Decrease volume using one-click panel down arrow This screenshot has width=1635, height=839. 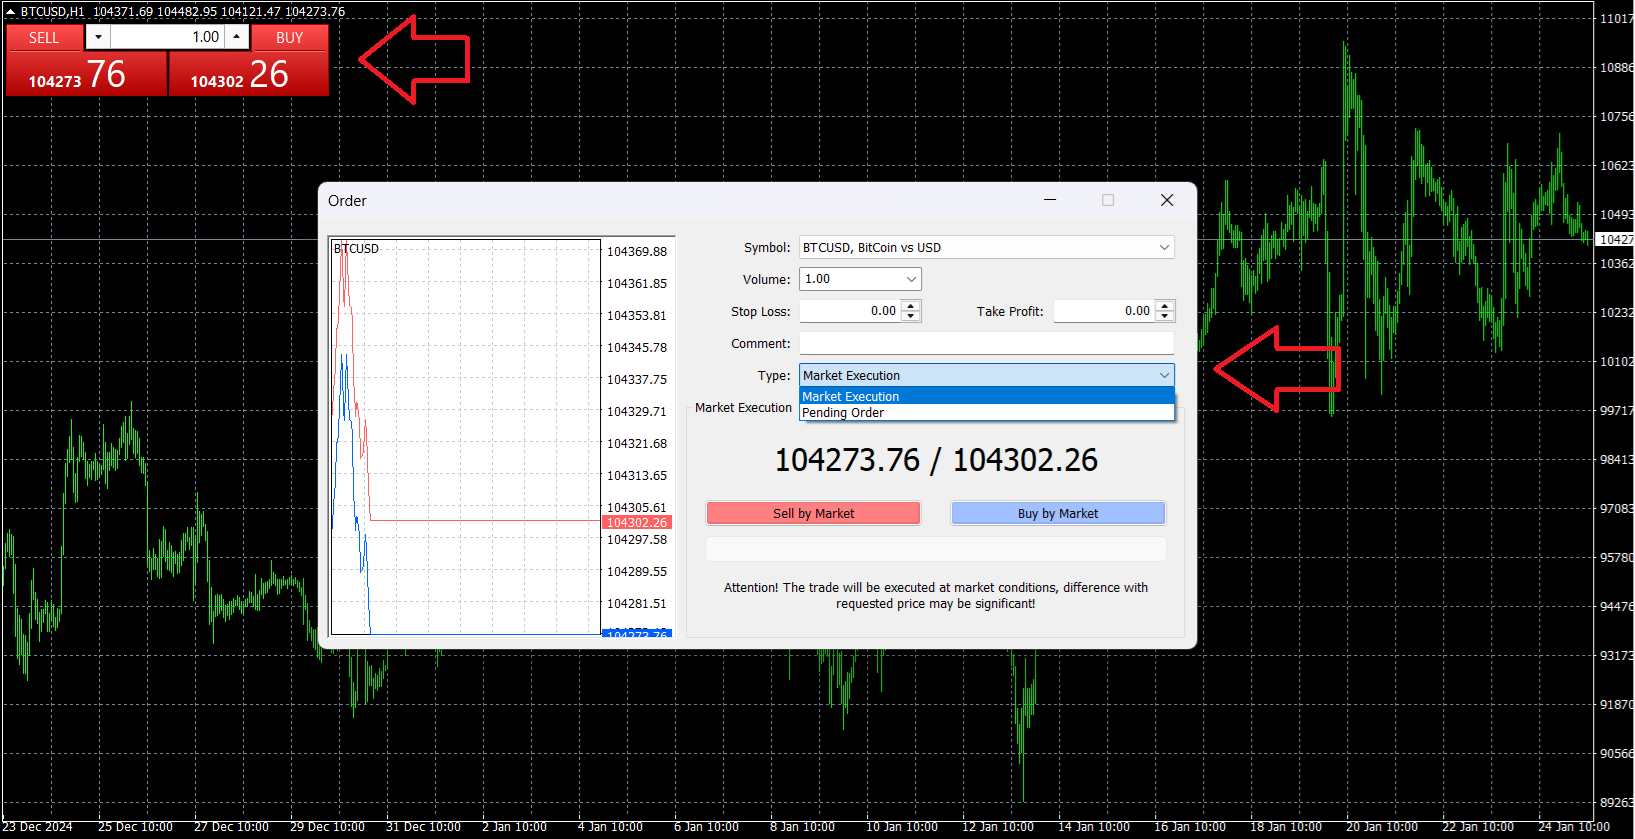click(98, 37)
